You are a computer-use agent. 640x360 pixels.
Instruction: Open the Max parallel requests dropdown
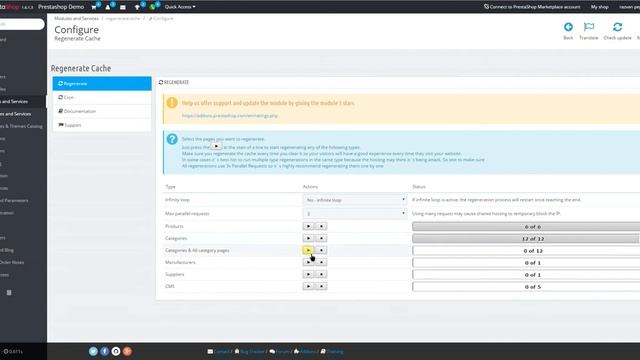[355, 213]
